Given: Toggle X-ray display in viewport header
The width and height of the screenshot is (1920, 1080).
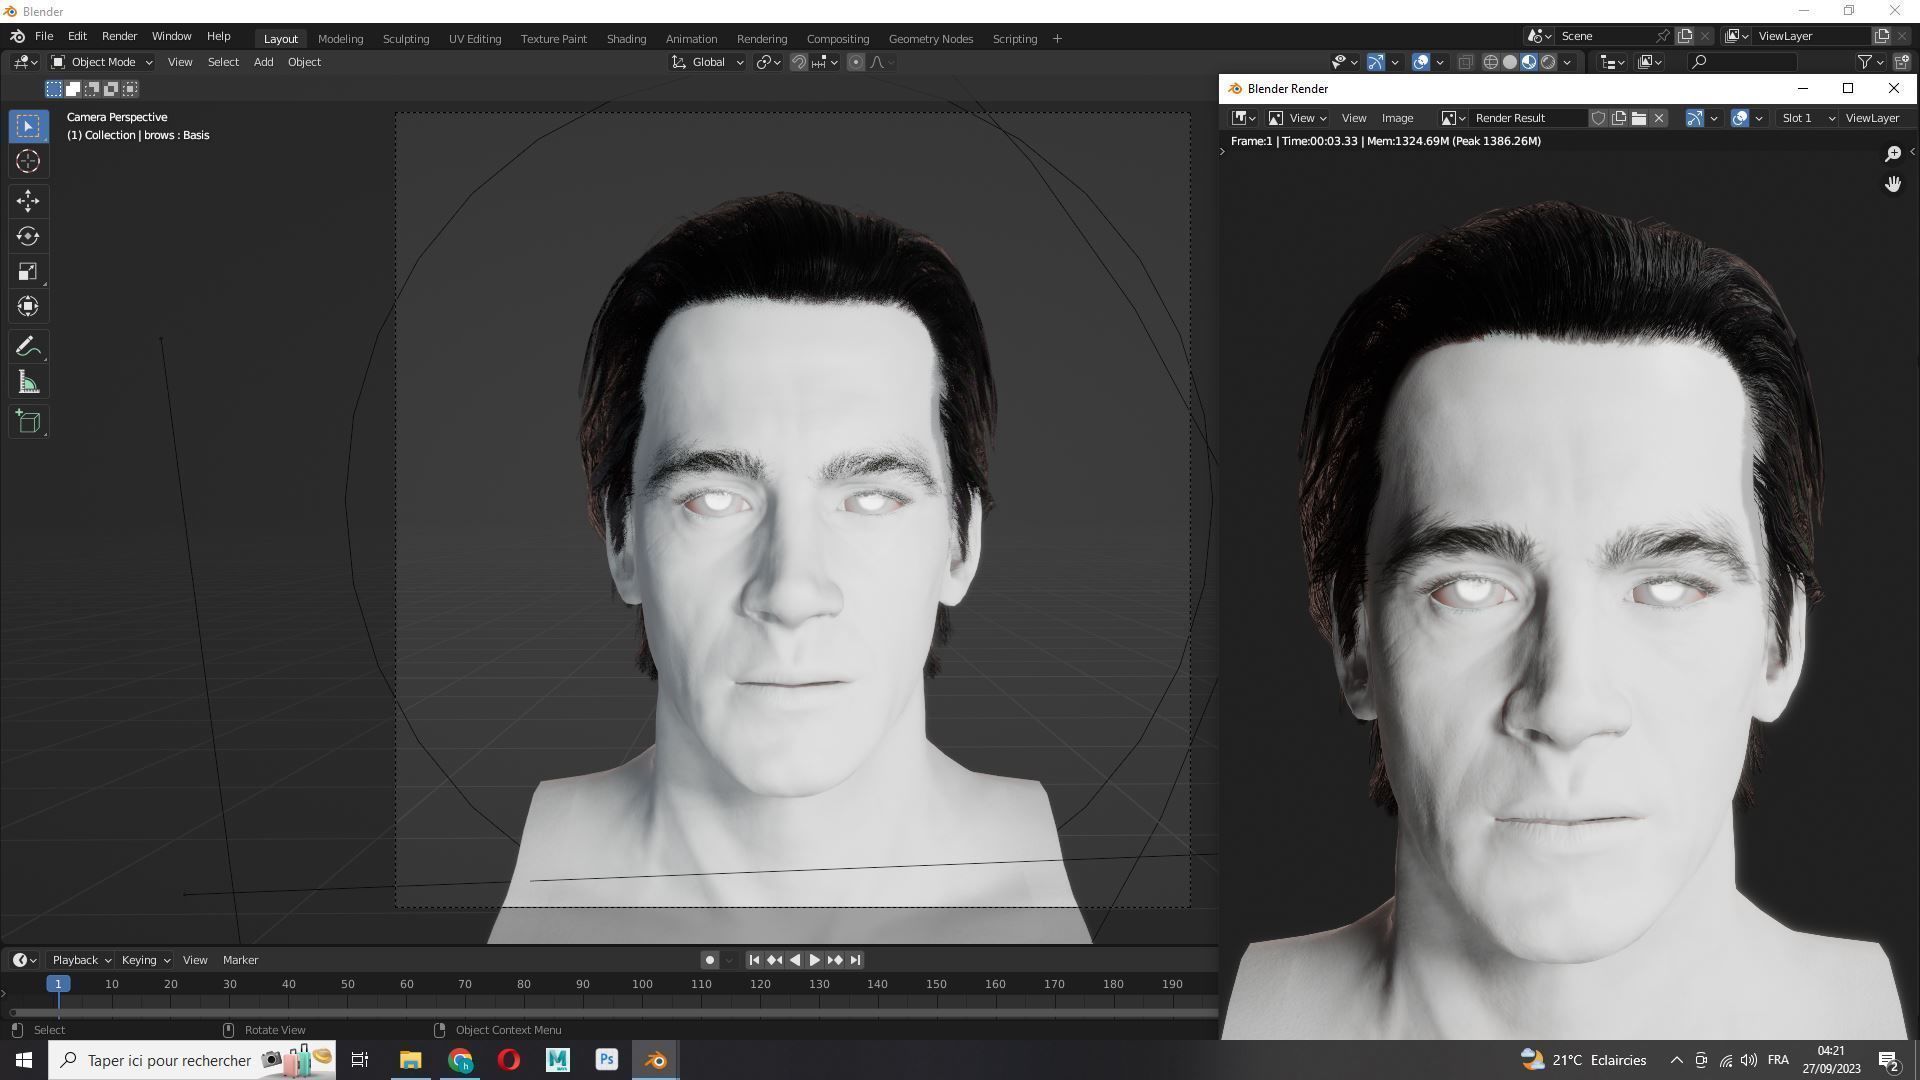Looking at the screenshot, I should (x=1465, y=62).
